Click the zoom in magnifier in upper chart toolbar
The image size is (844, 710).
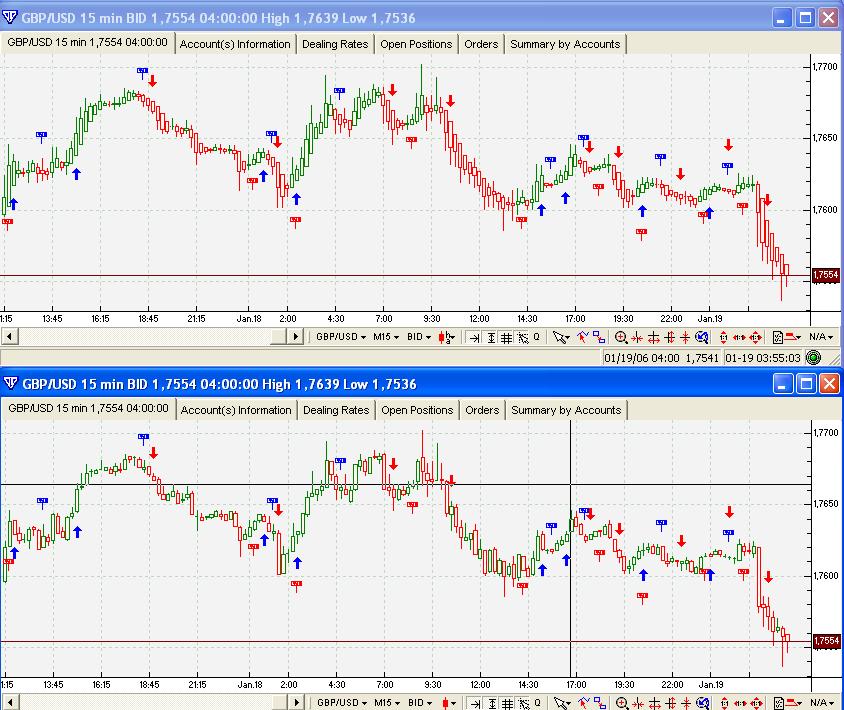click(621, 337)
